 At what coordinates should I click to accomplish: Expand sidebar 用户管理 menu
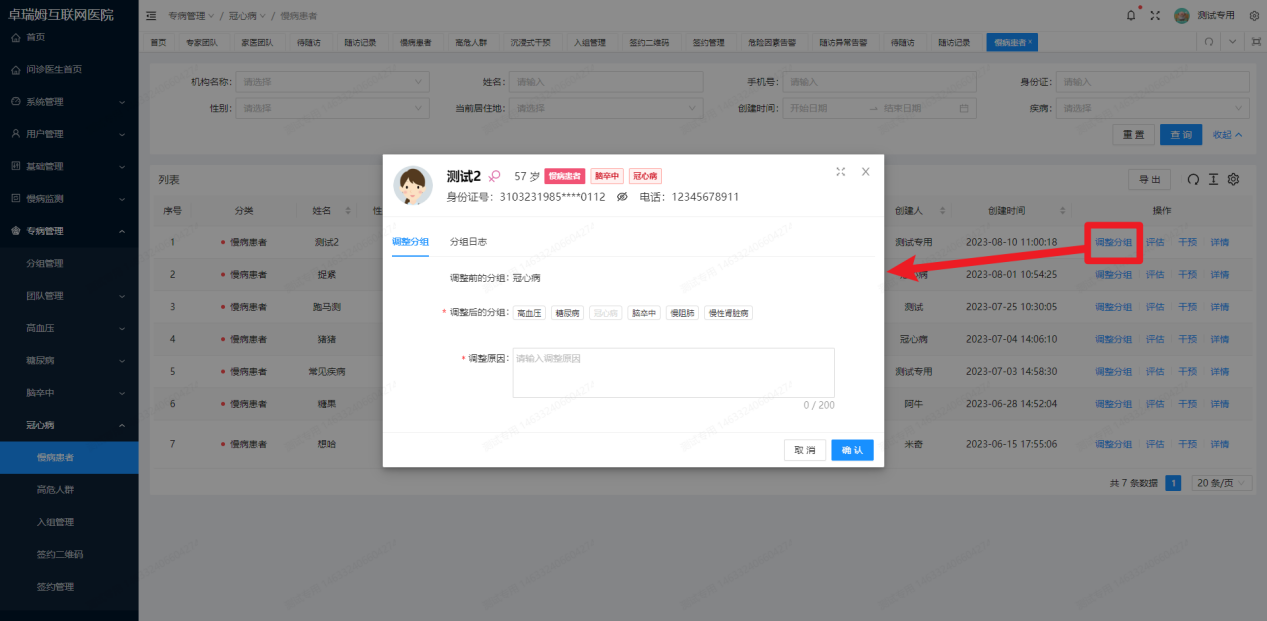(69, 134)
